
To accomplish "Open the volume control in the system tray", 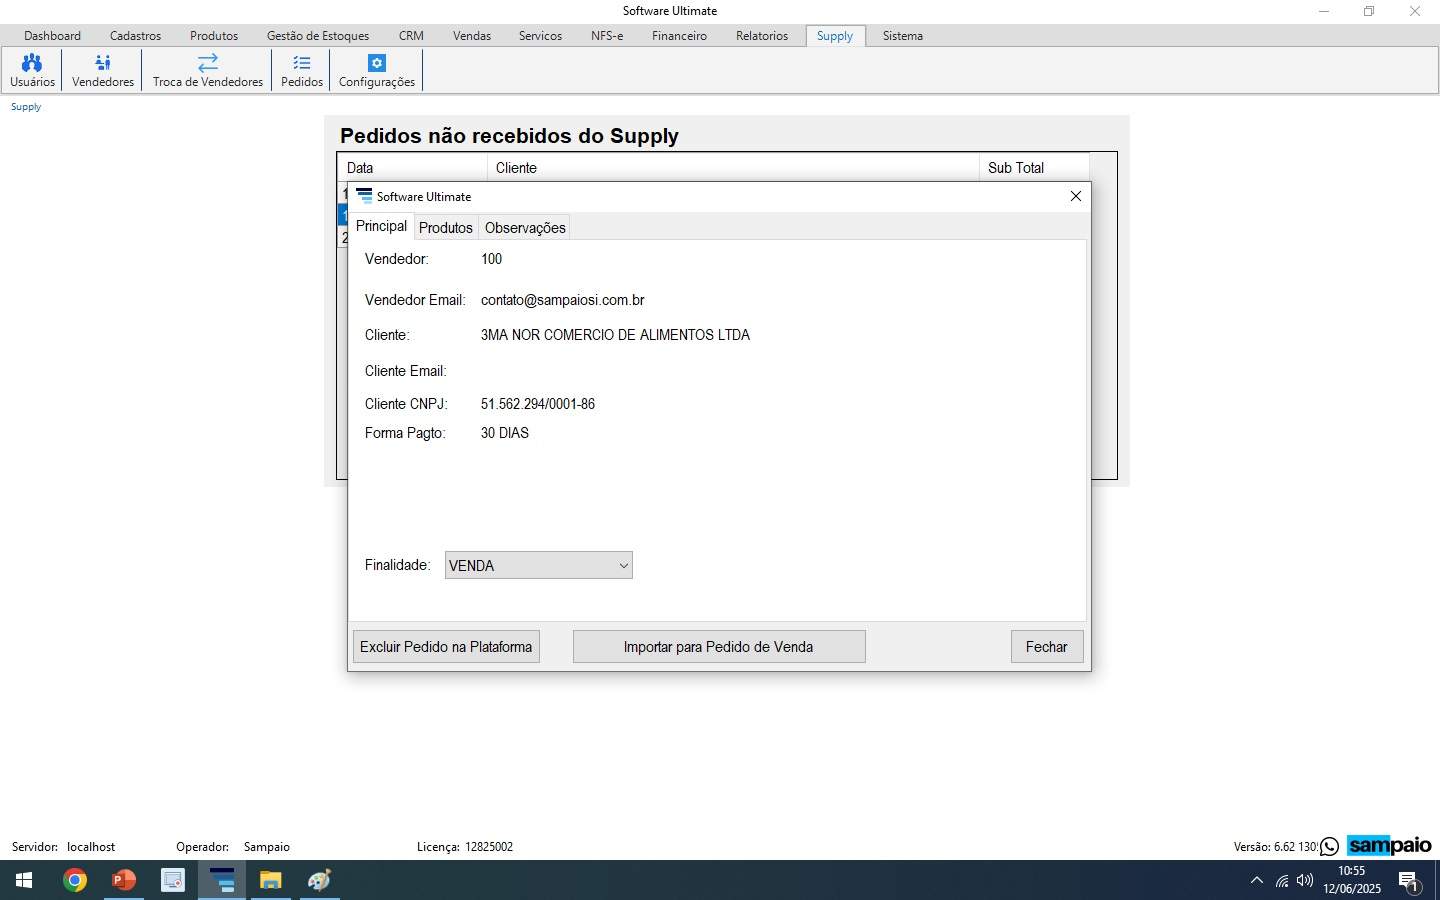I will point(1305,881).
